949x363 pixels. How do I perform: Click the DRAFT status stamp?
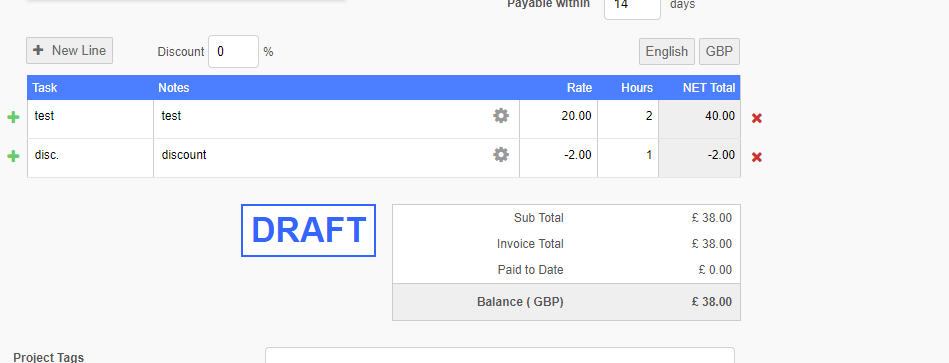point(309,231)
